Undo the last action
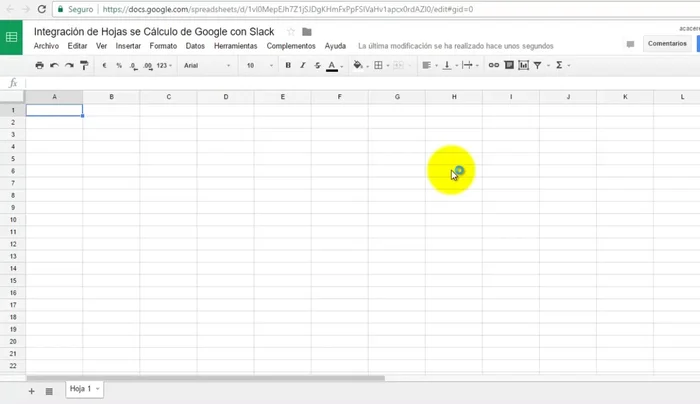The height and width of the screenshot is (404, 700). coord(54,65)
